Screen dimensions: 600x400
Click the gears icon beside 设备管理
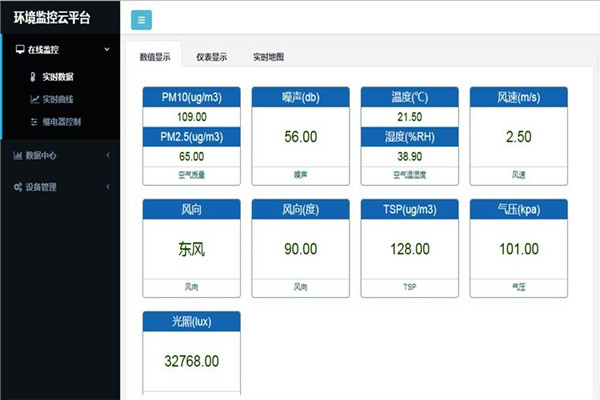[x=18, y=186]
